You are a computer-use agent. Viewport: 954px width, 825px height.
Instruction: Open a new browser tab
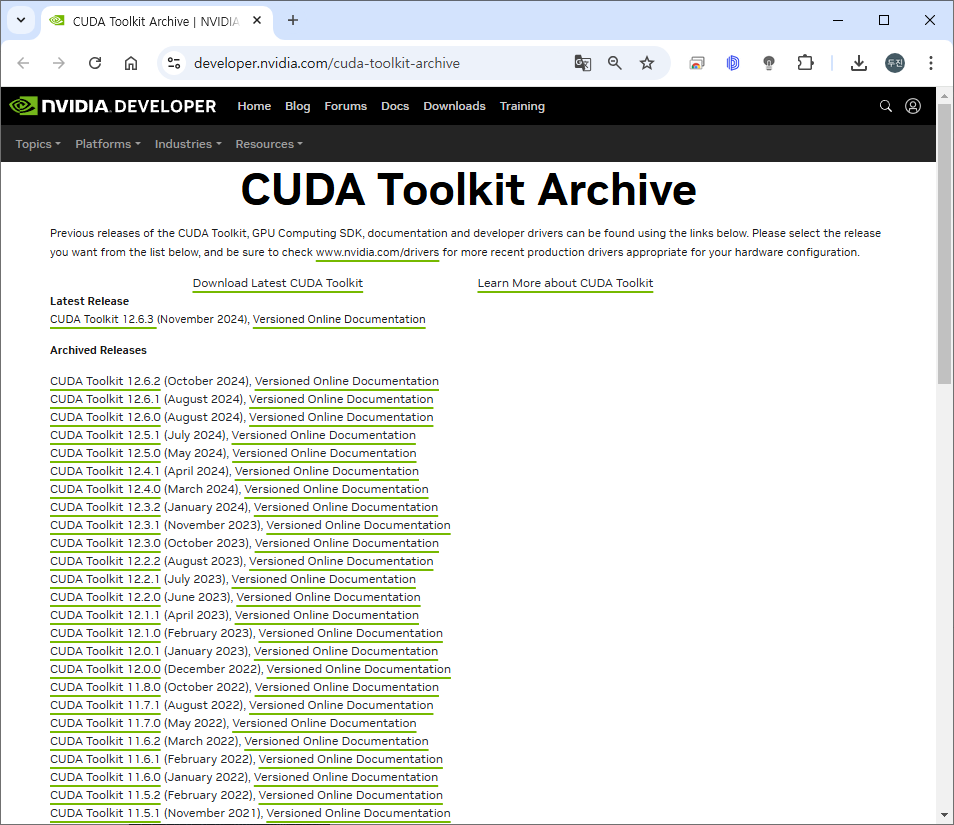[293, 21]
